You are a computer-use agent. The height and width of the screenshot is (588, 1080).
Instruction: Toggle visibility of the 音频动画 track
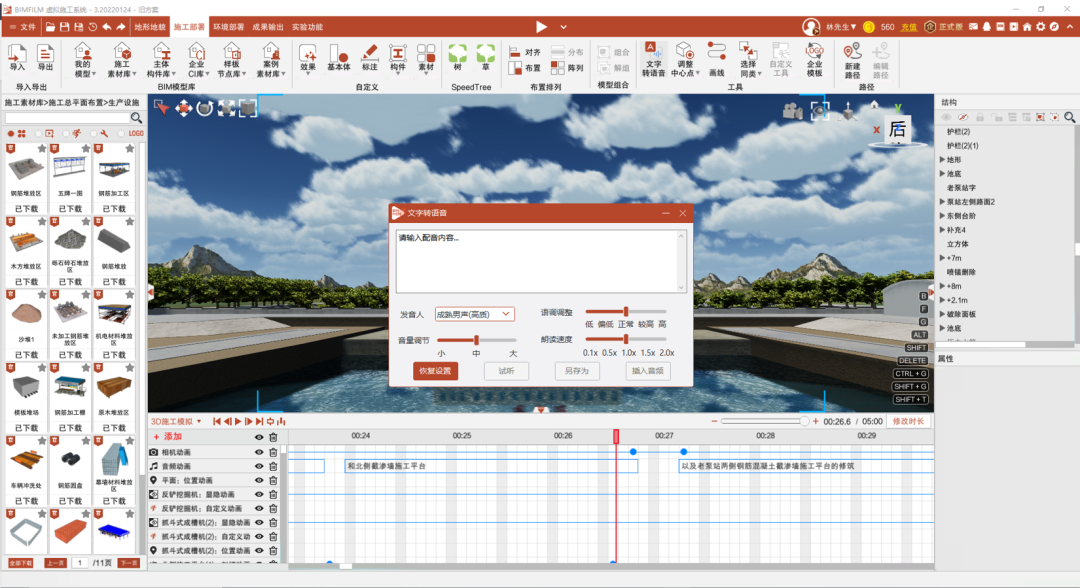coord(259,466)
